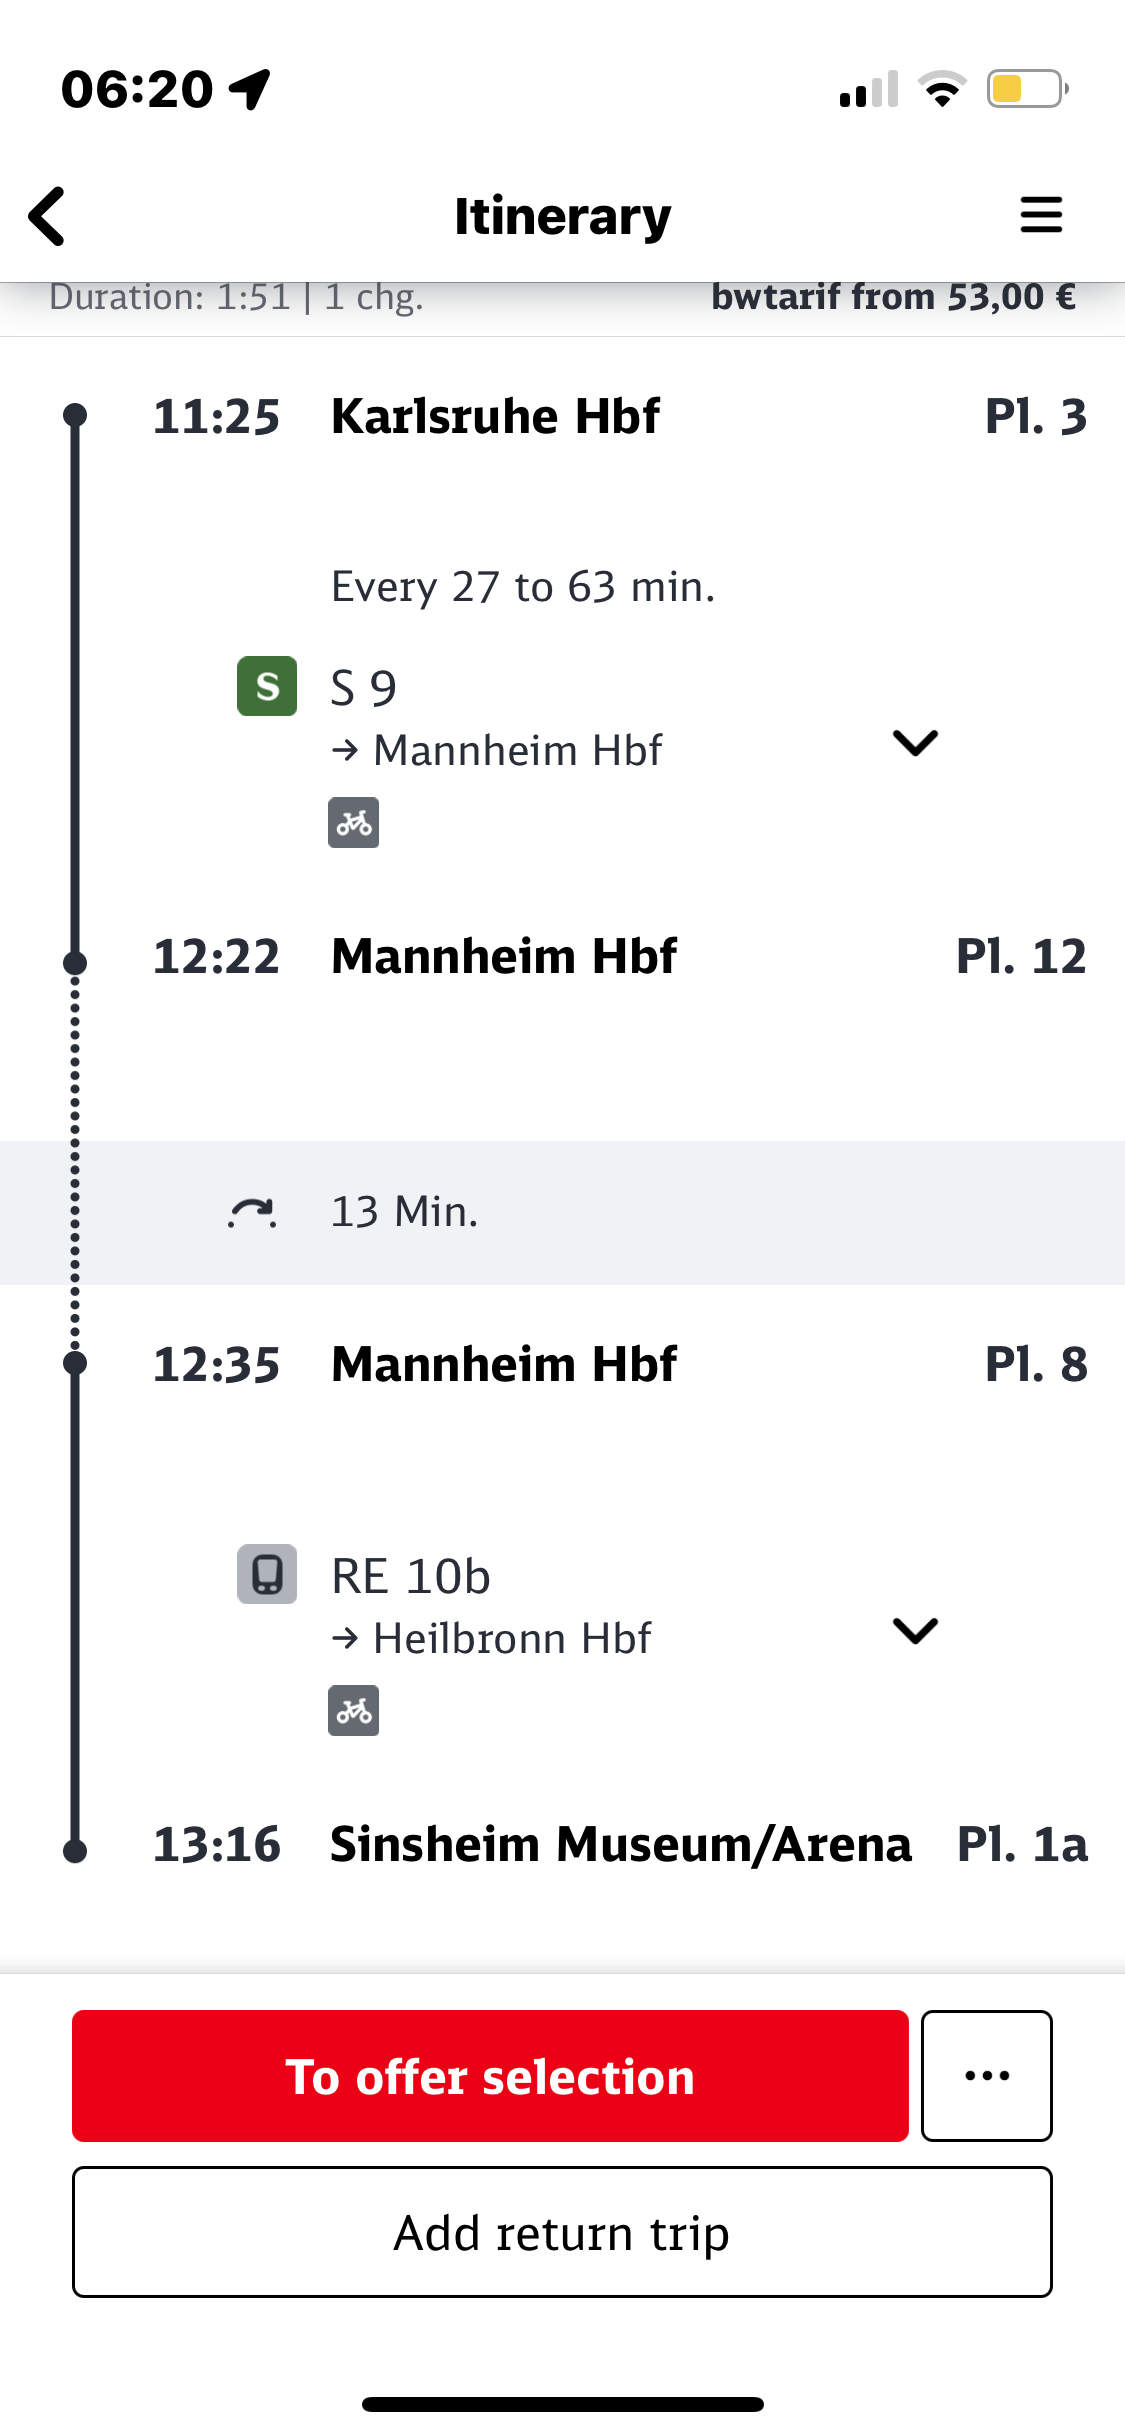Tap the battery icon in status bar
The width and height of the screenshot is (1125, 2436).
coord(1026,89)
